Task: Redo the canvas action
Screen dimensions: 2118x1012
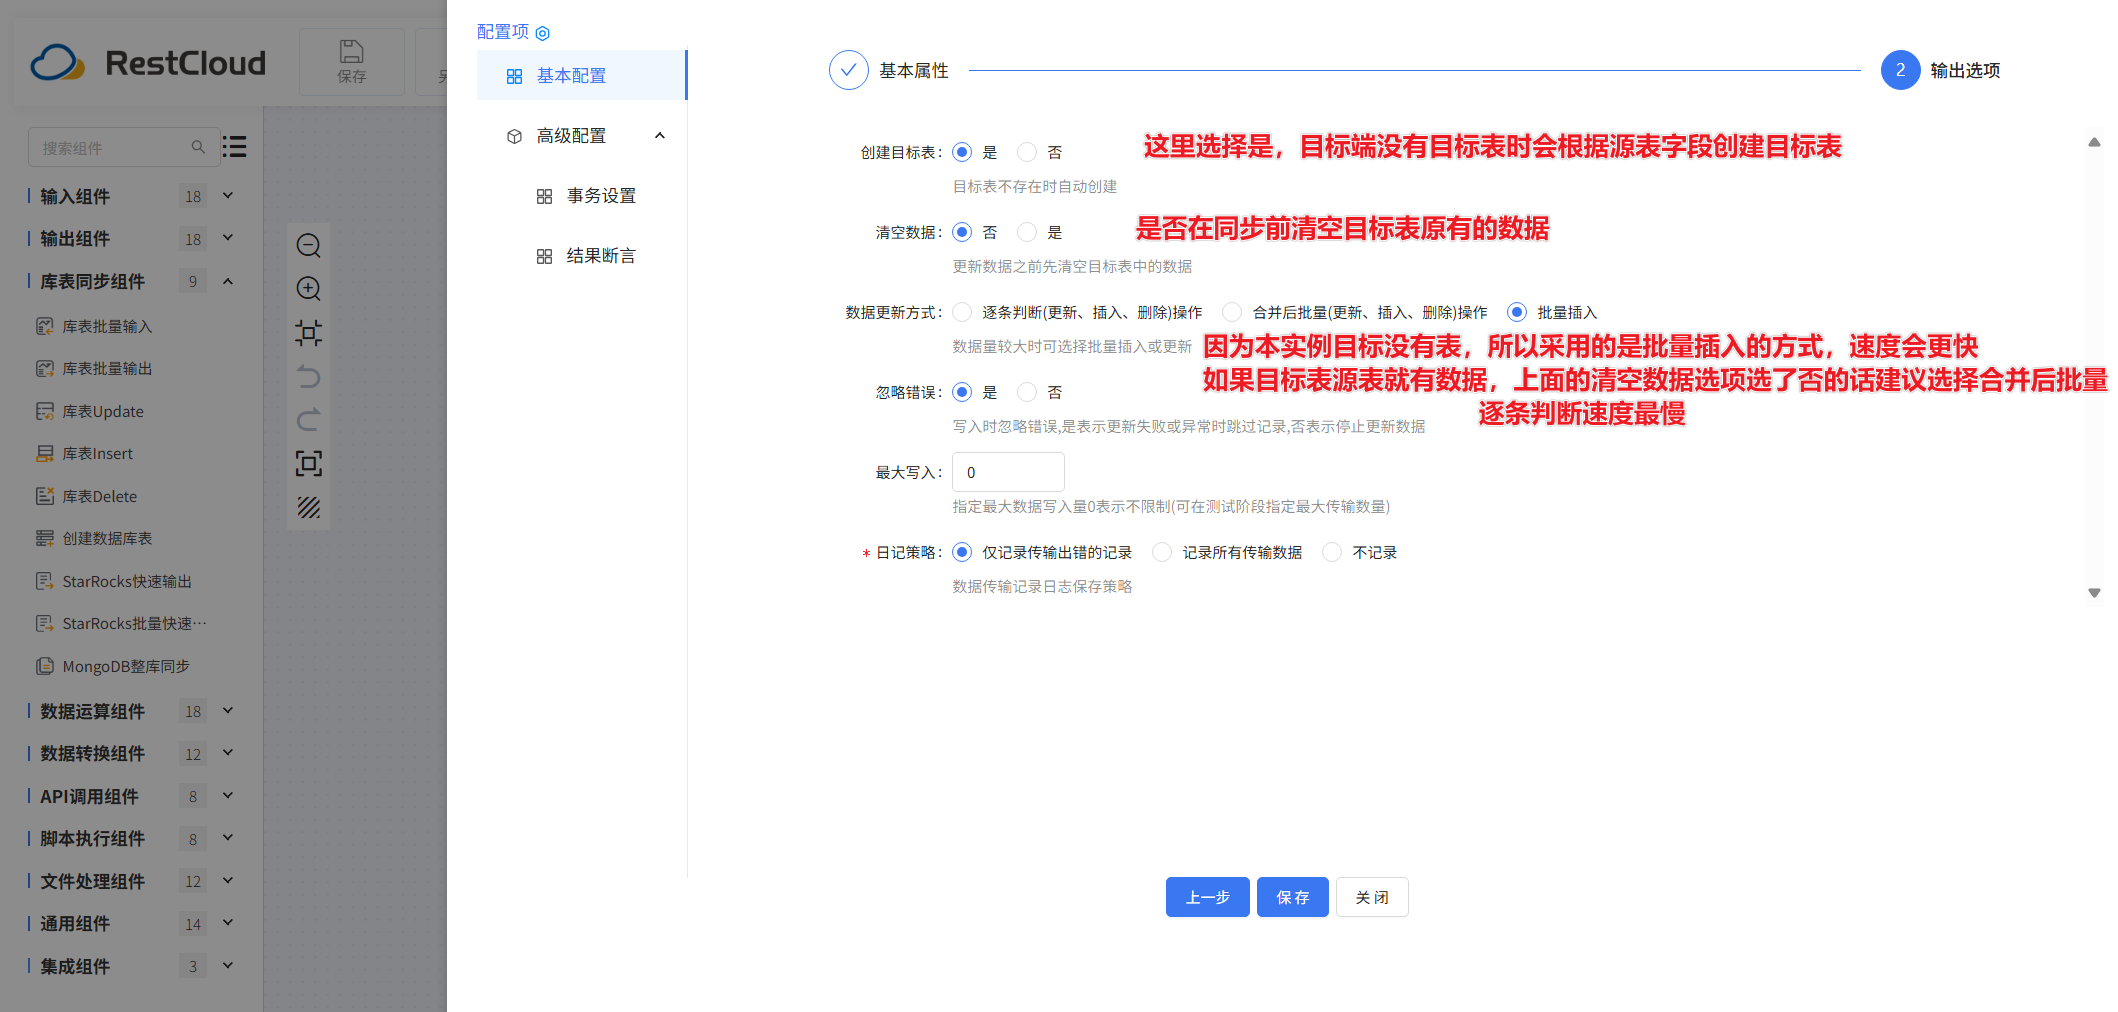Action: [x=308, y=419]
